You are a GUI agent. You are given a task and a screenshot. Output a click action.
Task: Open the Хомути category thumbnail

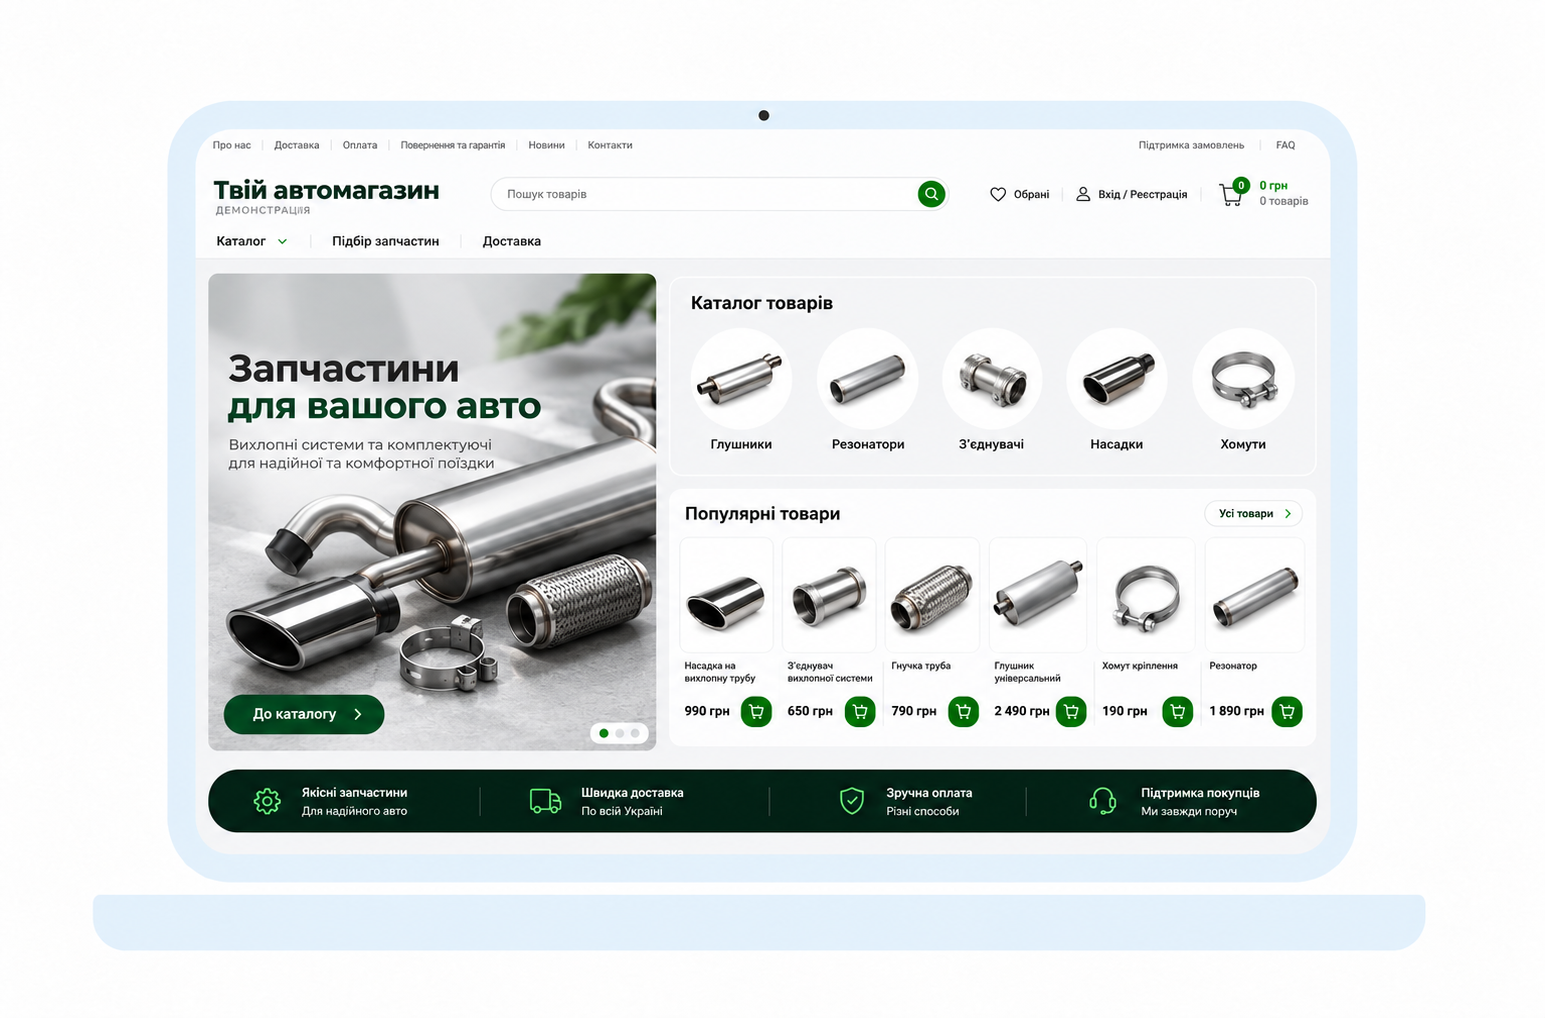tap(1243, 379)
